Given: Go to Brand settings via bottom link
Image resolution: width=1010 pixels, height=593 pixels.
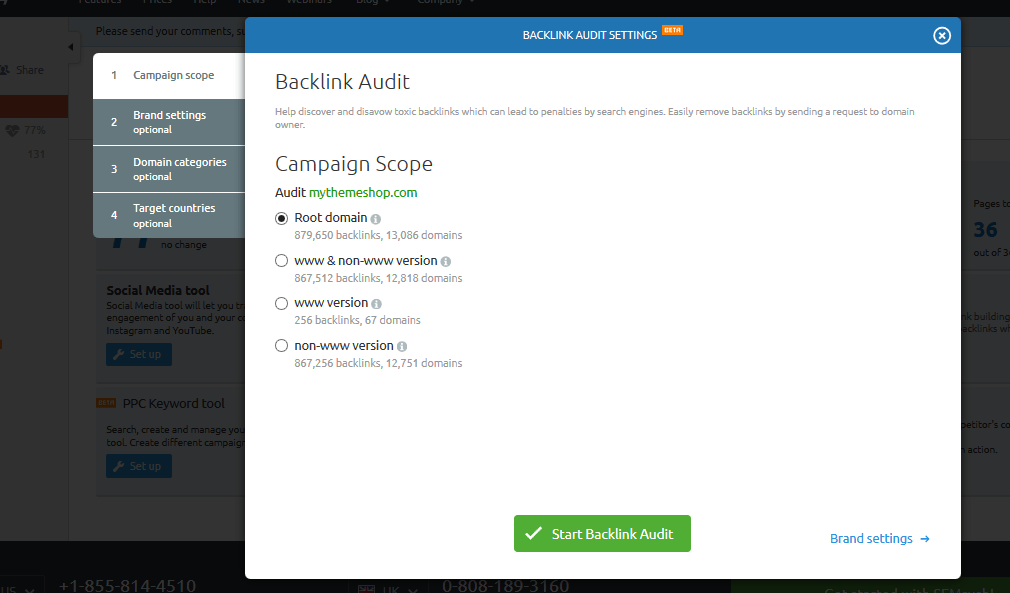Looking at the screenshot, I should click(879, 538).
